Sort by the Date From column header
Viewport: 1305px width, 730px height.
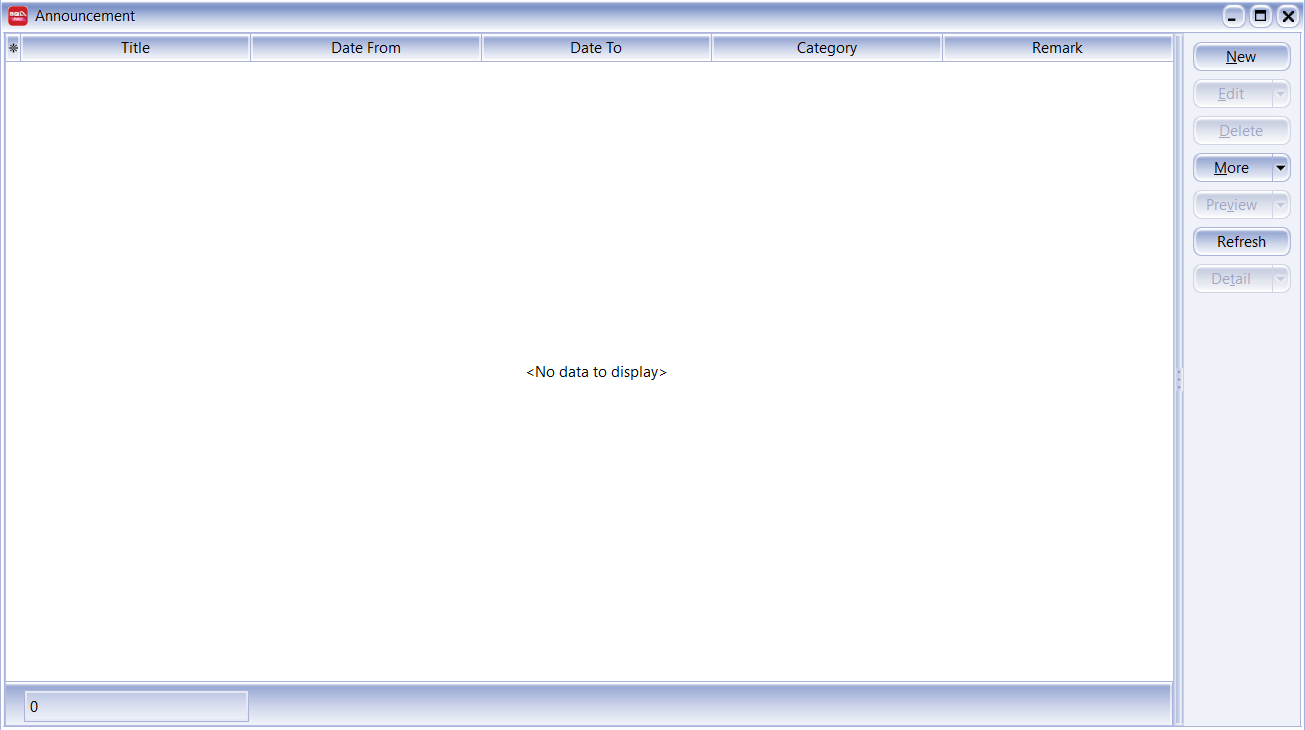tap(366, 48)
